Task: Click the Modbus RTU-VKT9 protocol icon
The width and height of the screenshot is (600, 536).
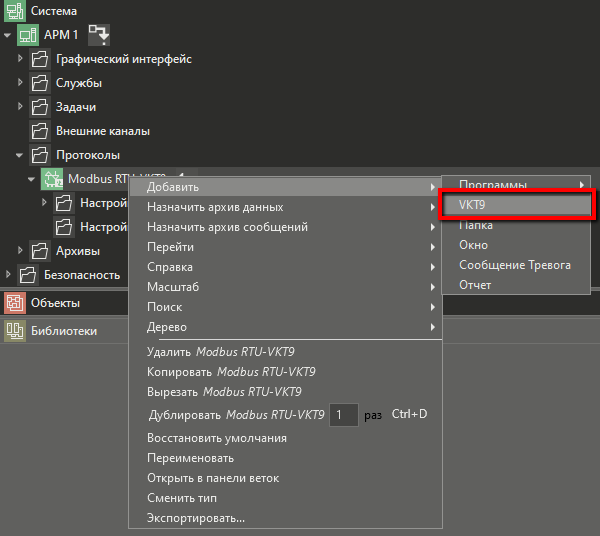Action: click(x=51, y=179)
